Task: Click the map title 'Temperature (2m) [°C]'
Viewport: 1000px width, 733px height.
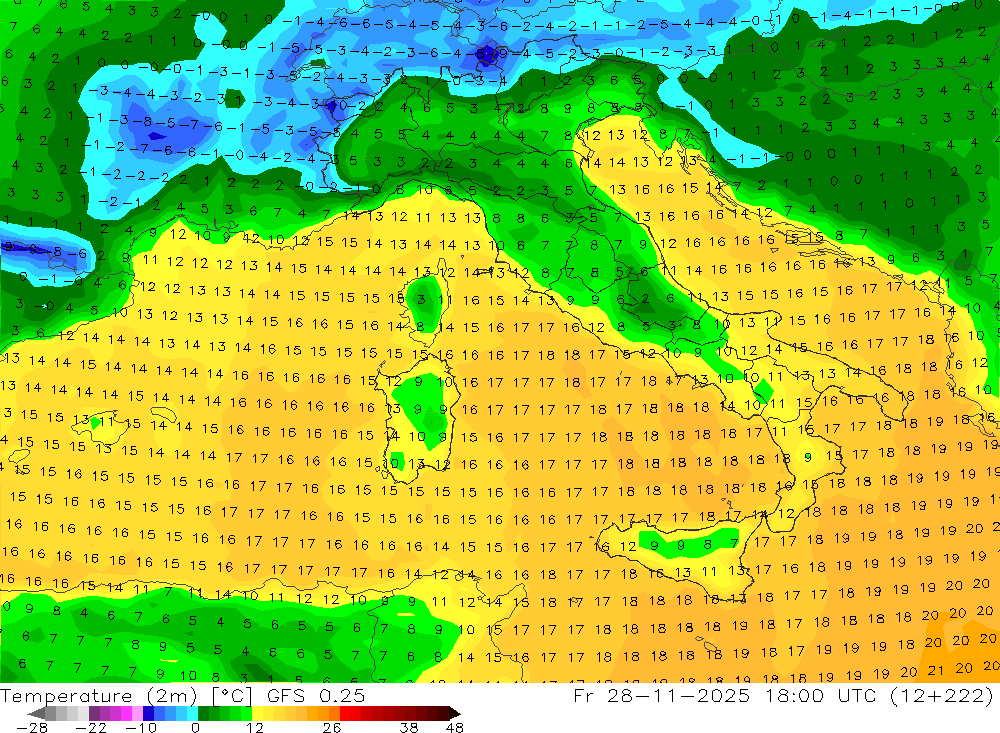Action: coord(126,696)
